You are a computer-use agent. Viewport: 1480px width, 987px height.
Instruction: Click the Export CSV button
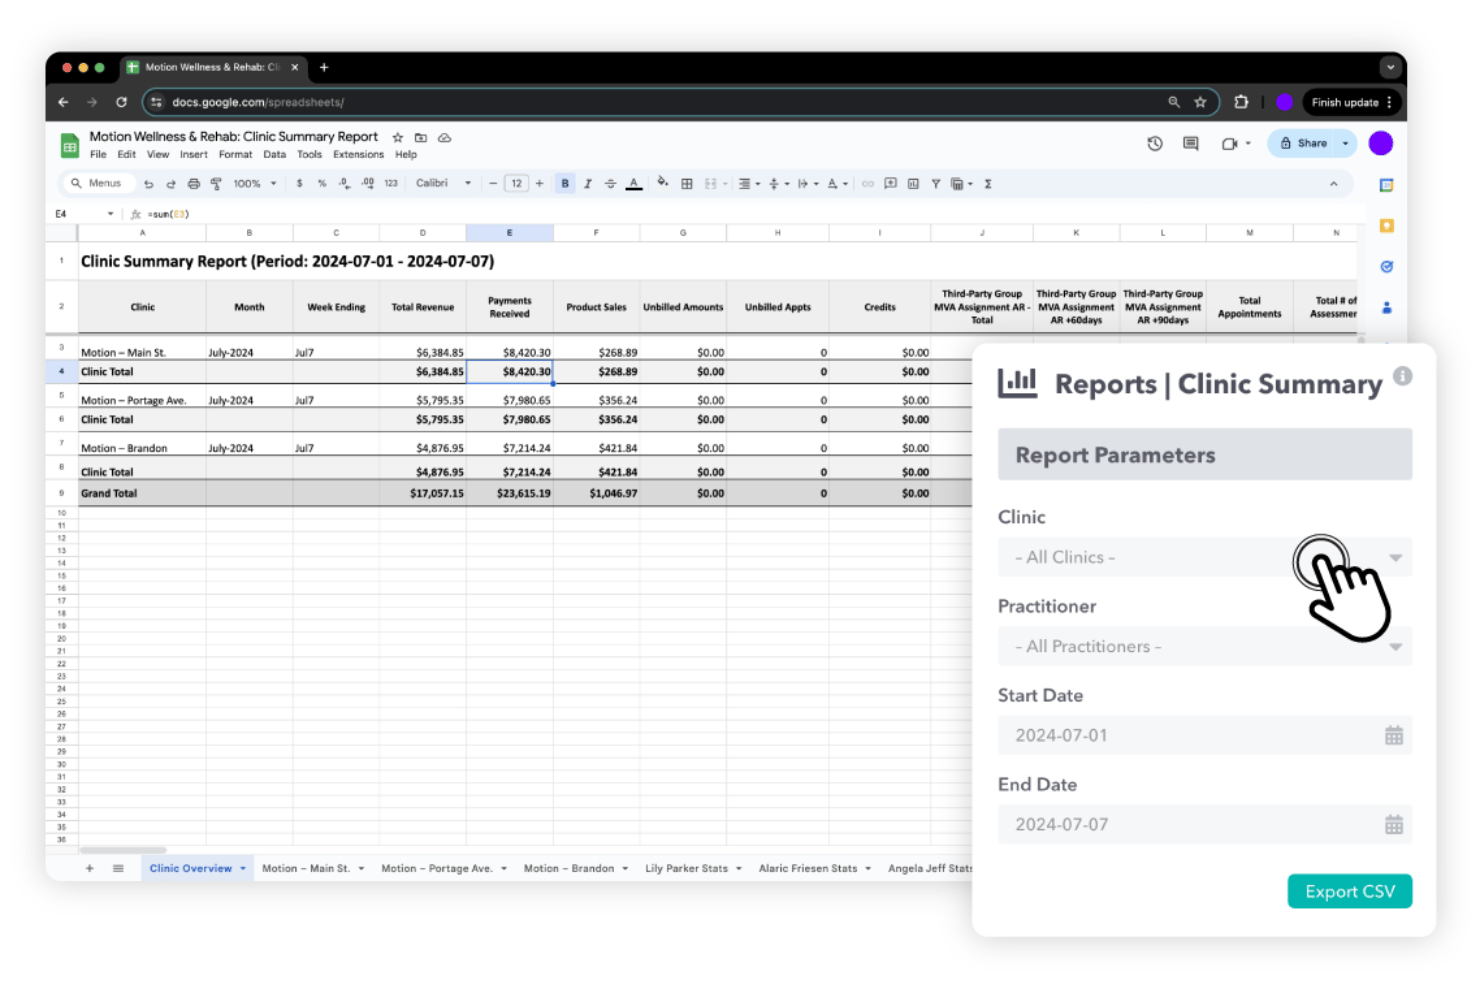tap(1350, 892)
